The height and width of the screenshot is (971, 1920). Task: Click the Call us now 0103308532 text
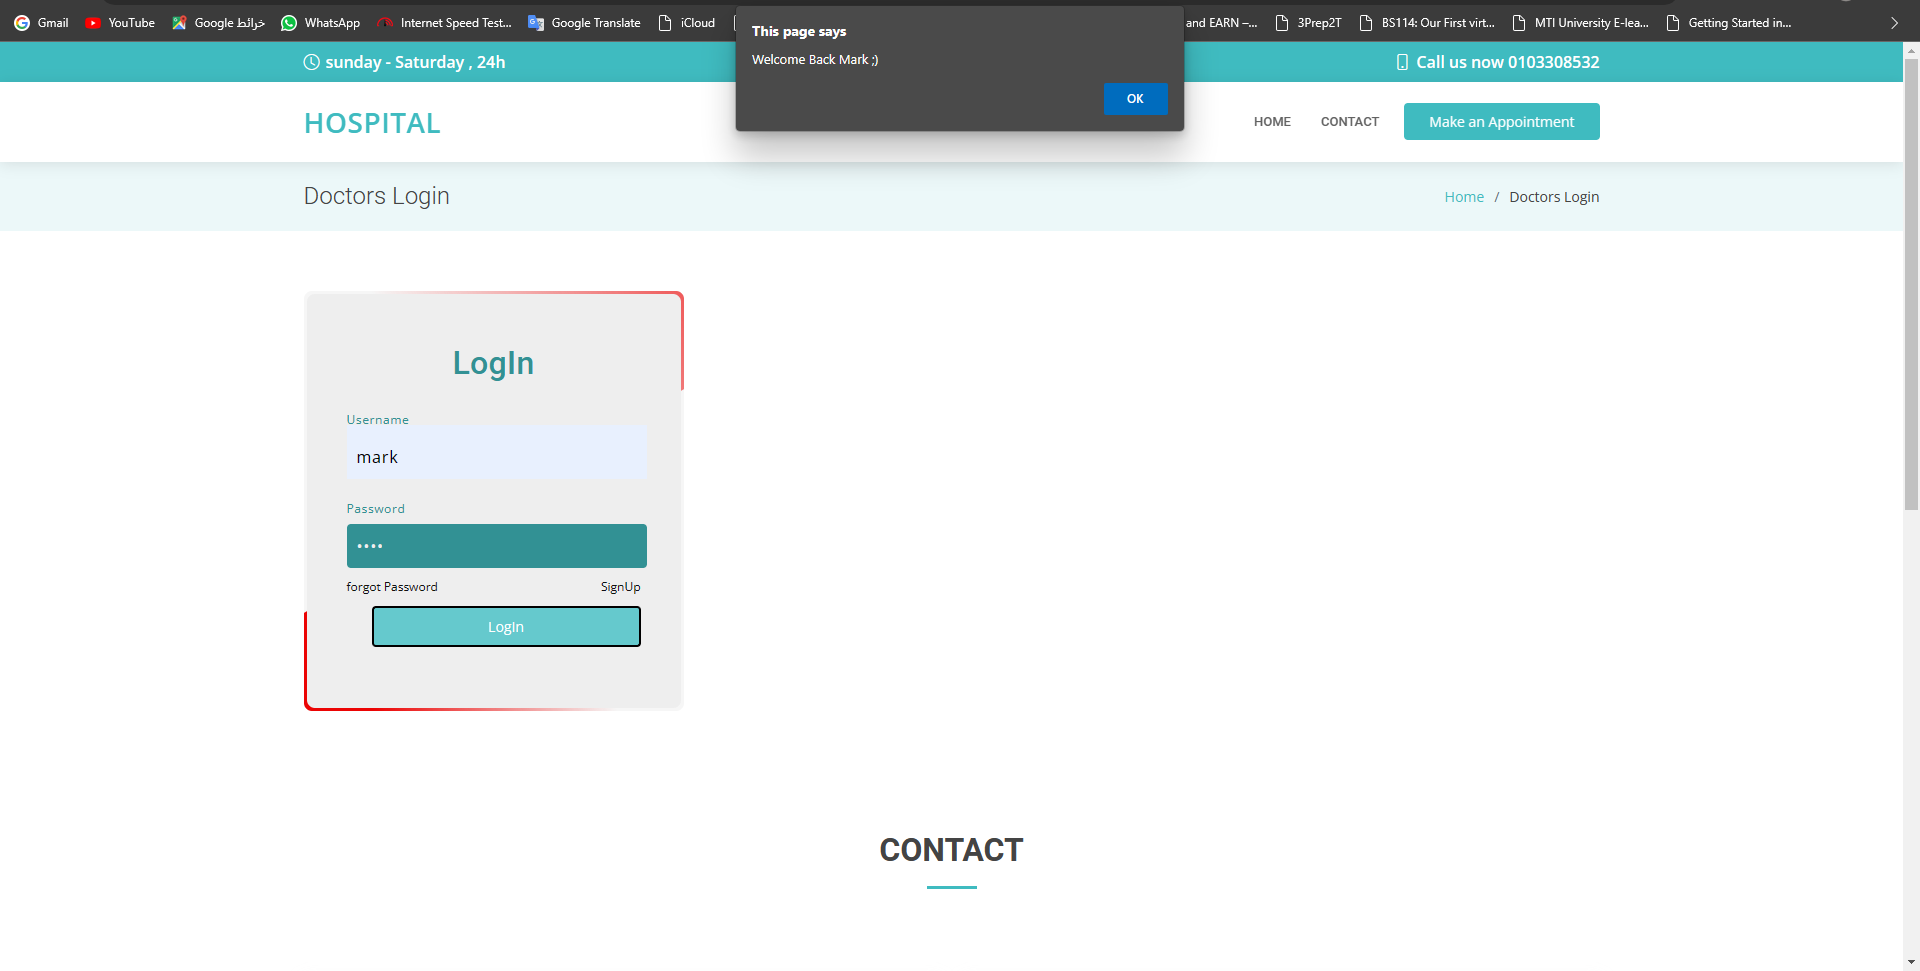(1508, 62)
